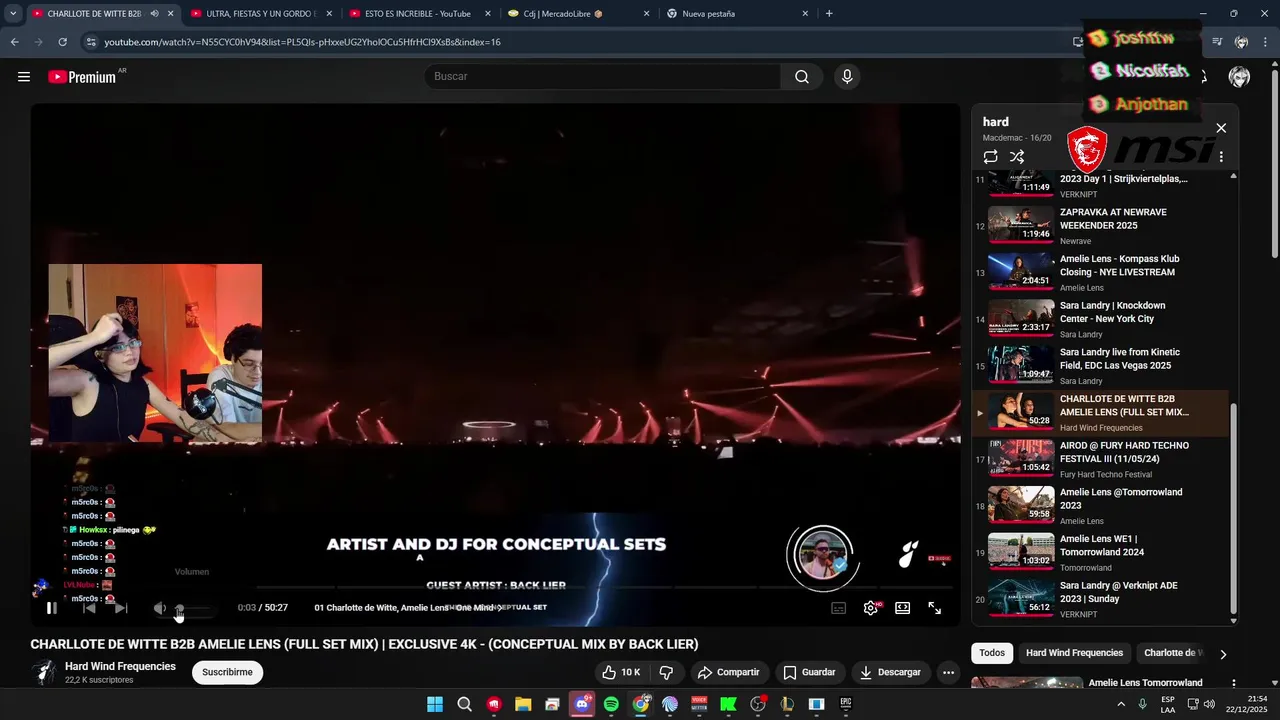Select 'Hard Wind Frequencies' filter chip
1280x720 pixels.
(x=1074, y=653)
